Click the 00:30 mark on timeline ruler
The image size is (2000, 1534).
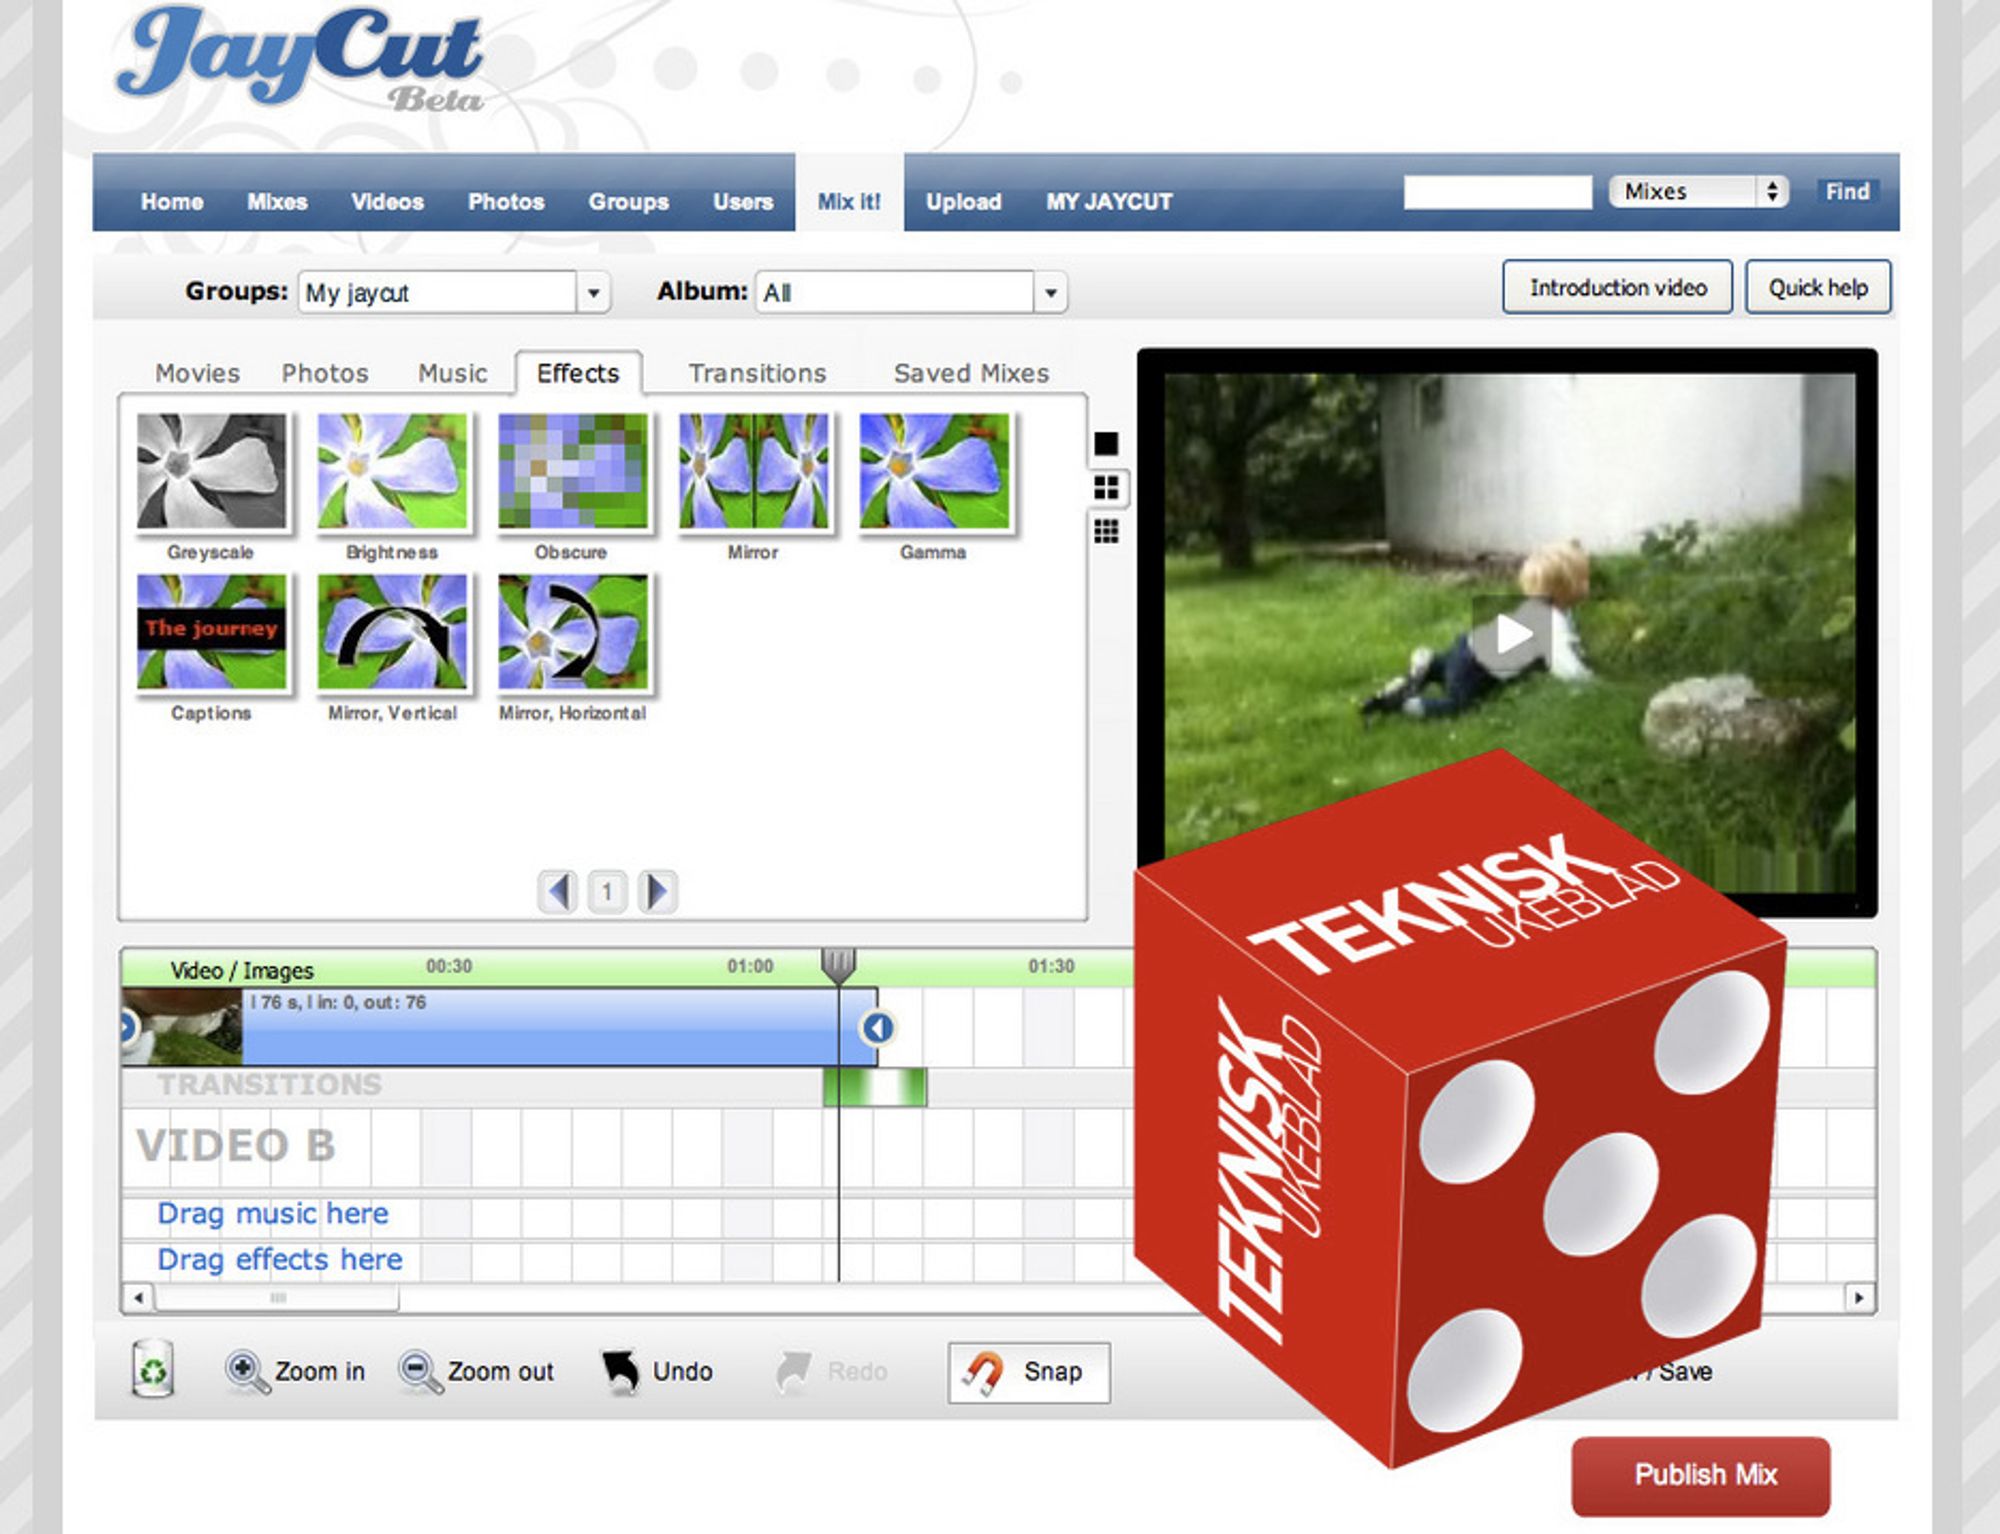coord(449,966)
